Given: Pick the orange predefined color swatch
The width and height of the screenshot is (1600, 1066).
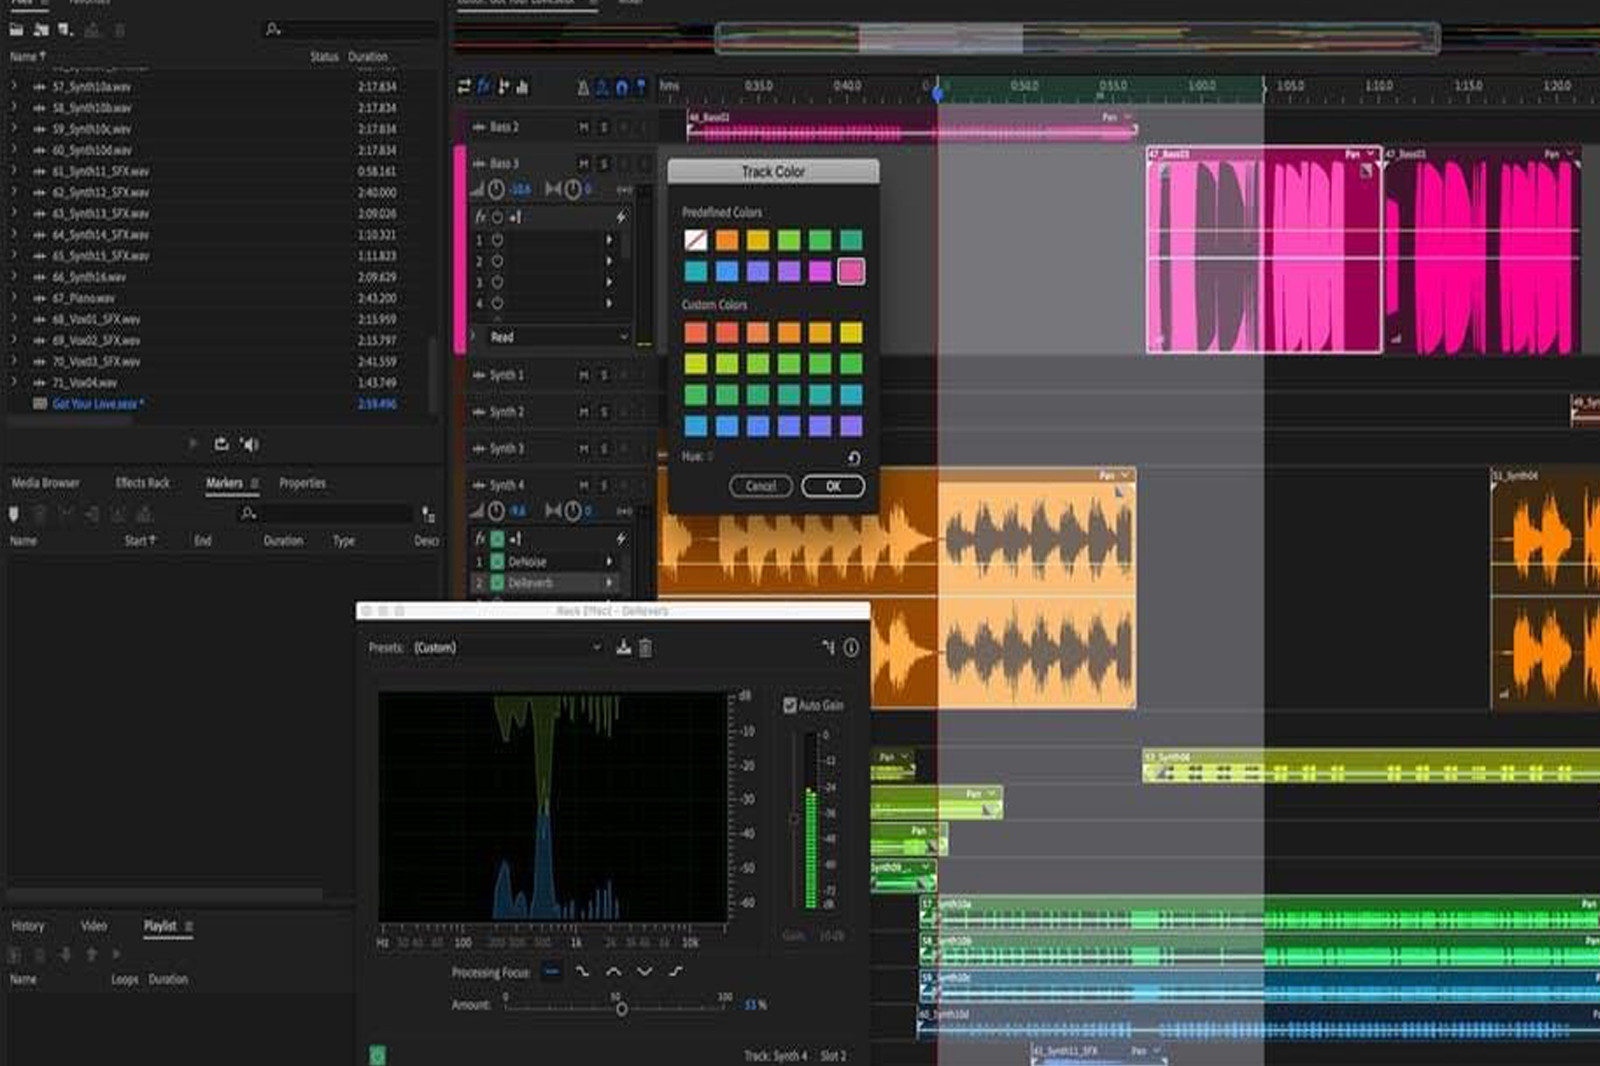Looking at the screenshot, I should click(727, 240).
